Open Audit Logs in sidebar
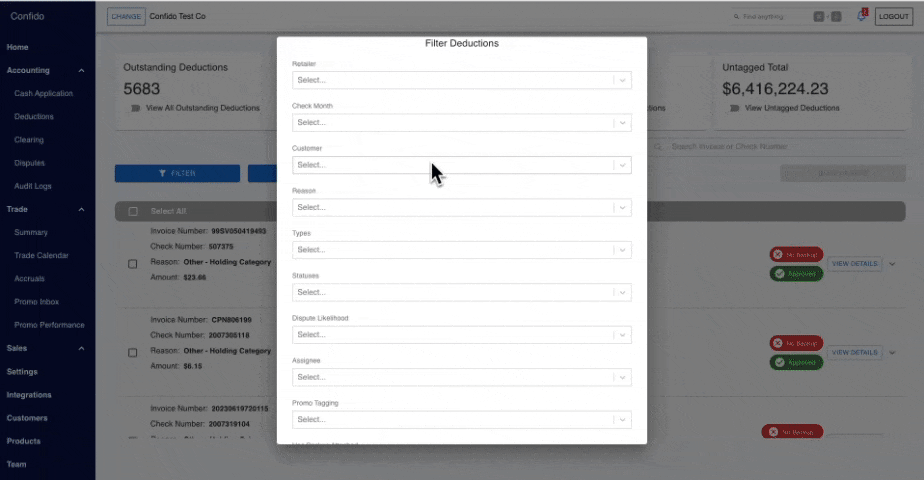The image size is (924, 480). click(x=33, y=186)
